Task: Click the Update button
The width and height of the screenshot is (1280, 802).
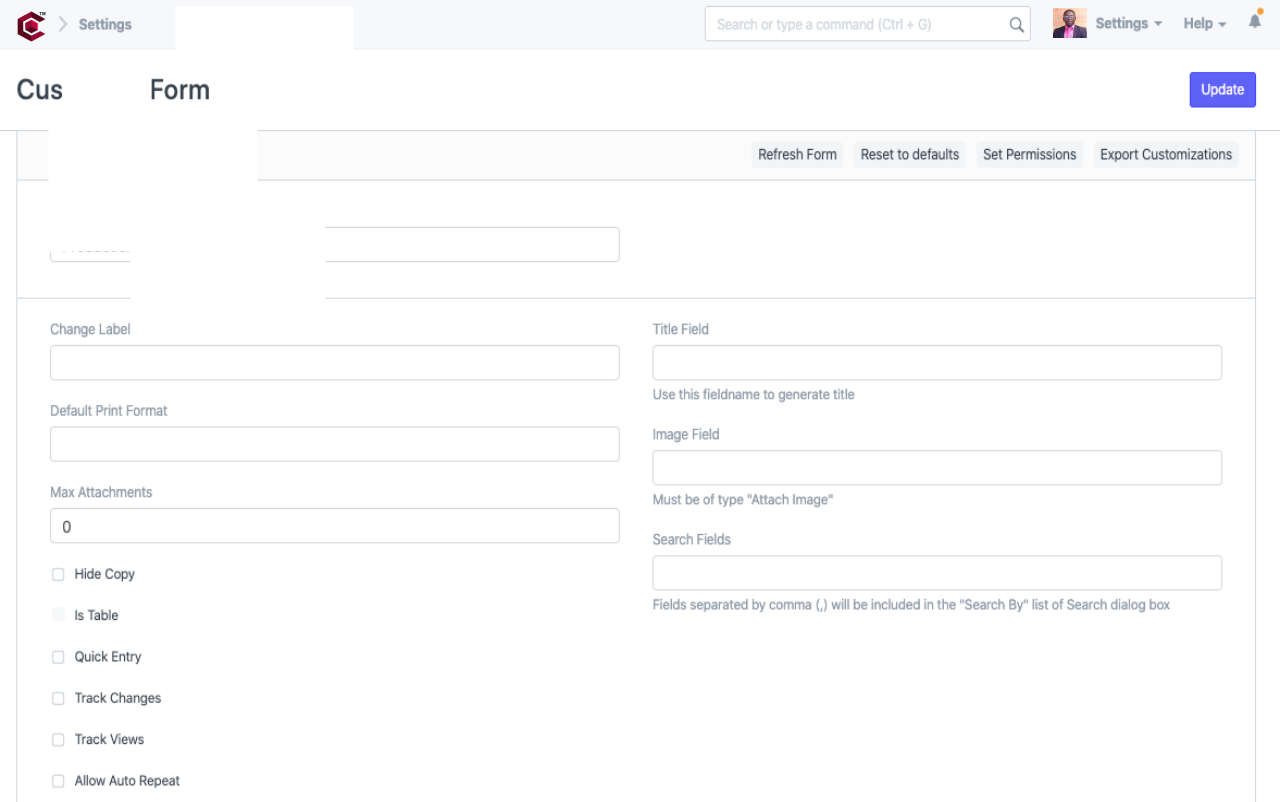Action: 1222,90
